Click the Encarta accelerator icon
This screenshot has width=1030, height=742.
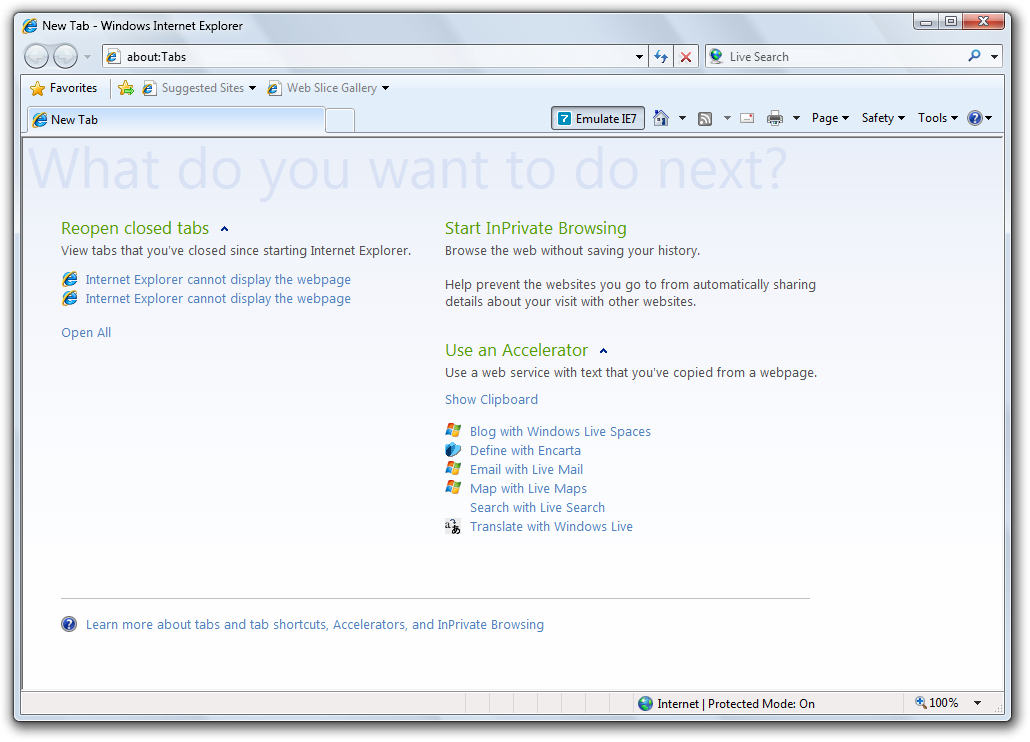pos(453,450)
